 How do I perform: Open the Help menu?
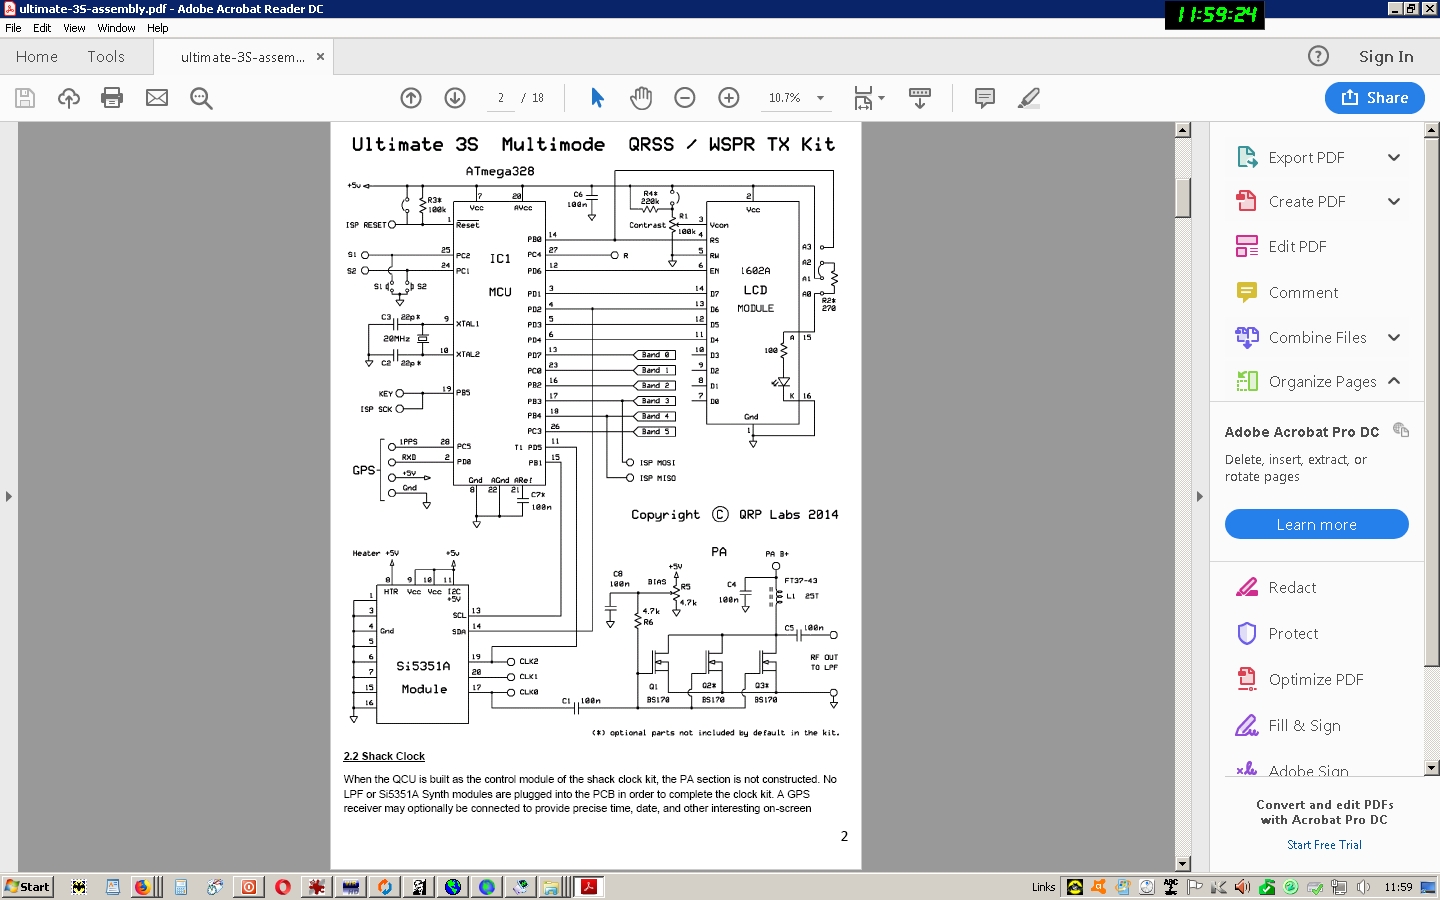[x=158, y=28]
